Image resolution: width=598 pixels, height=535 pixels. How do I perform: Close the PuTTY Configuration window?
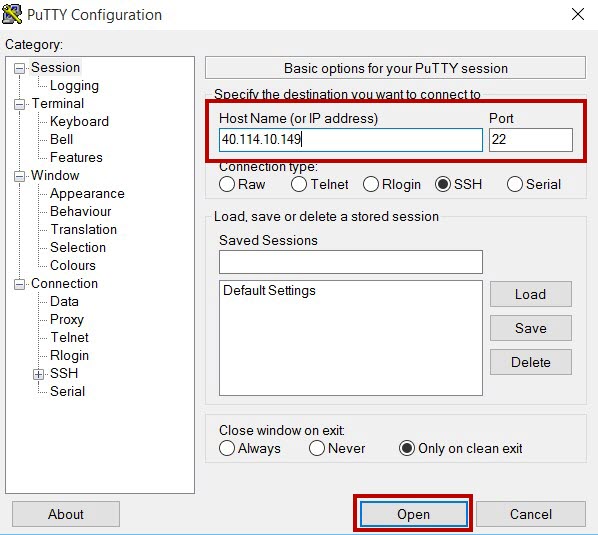point(578,14)
